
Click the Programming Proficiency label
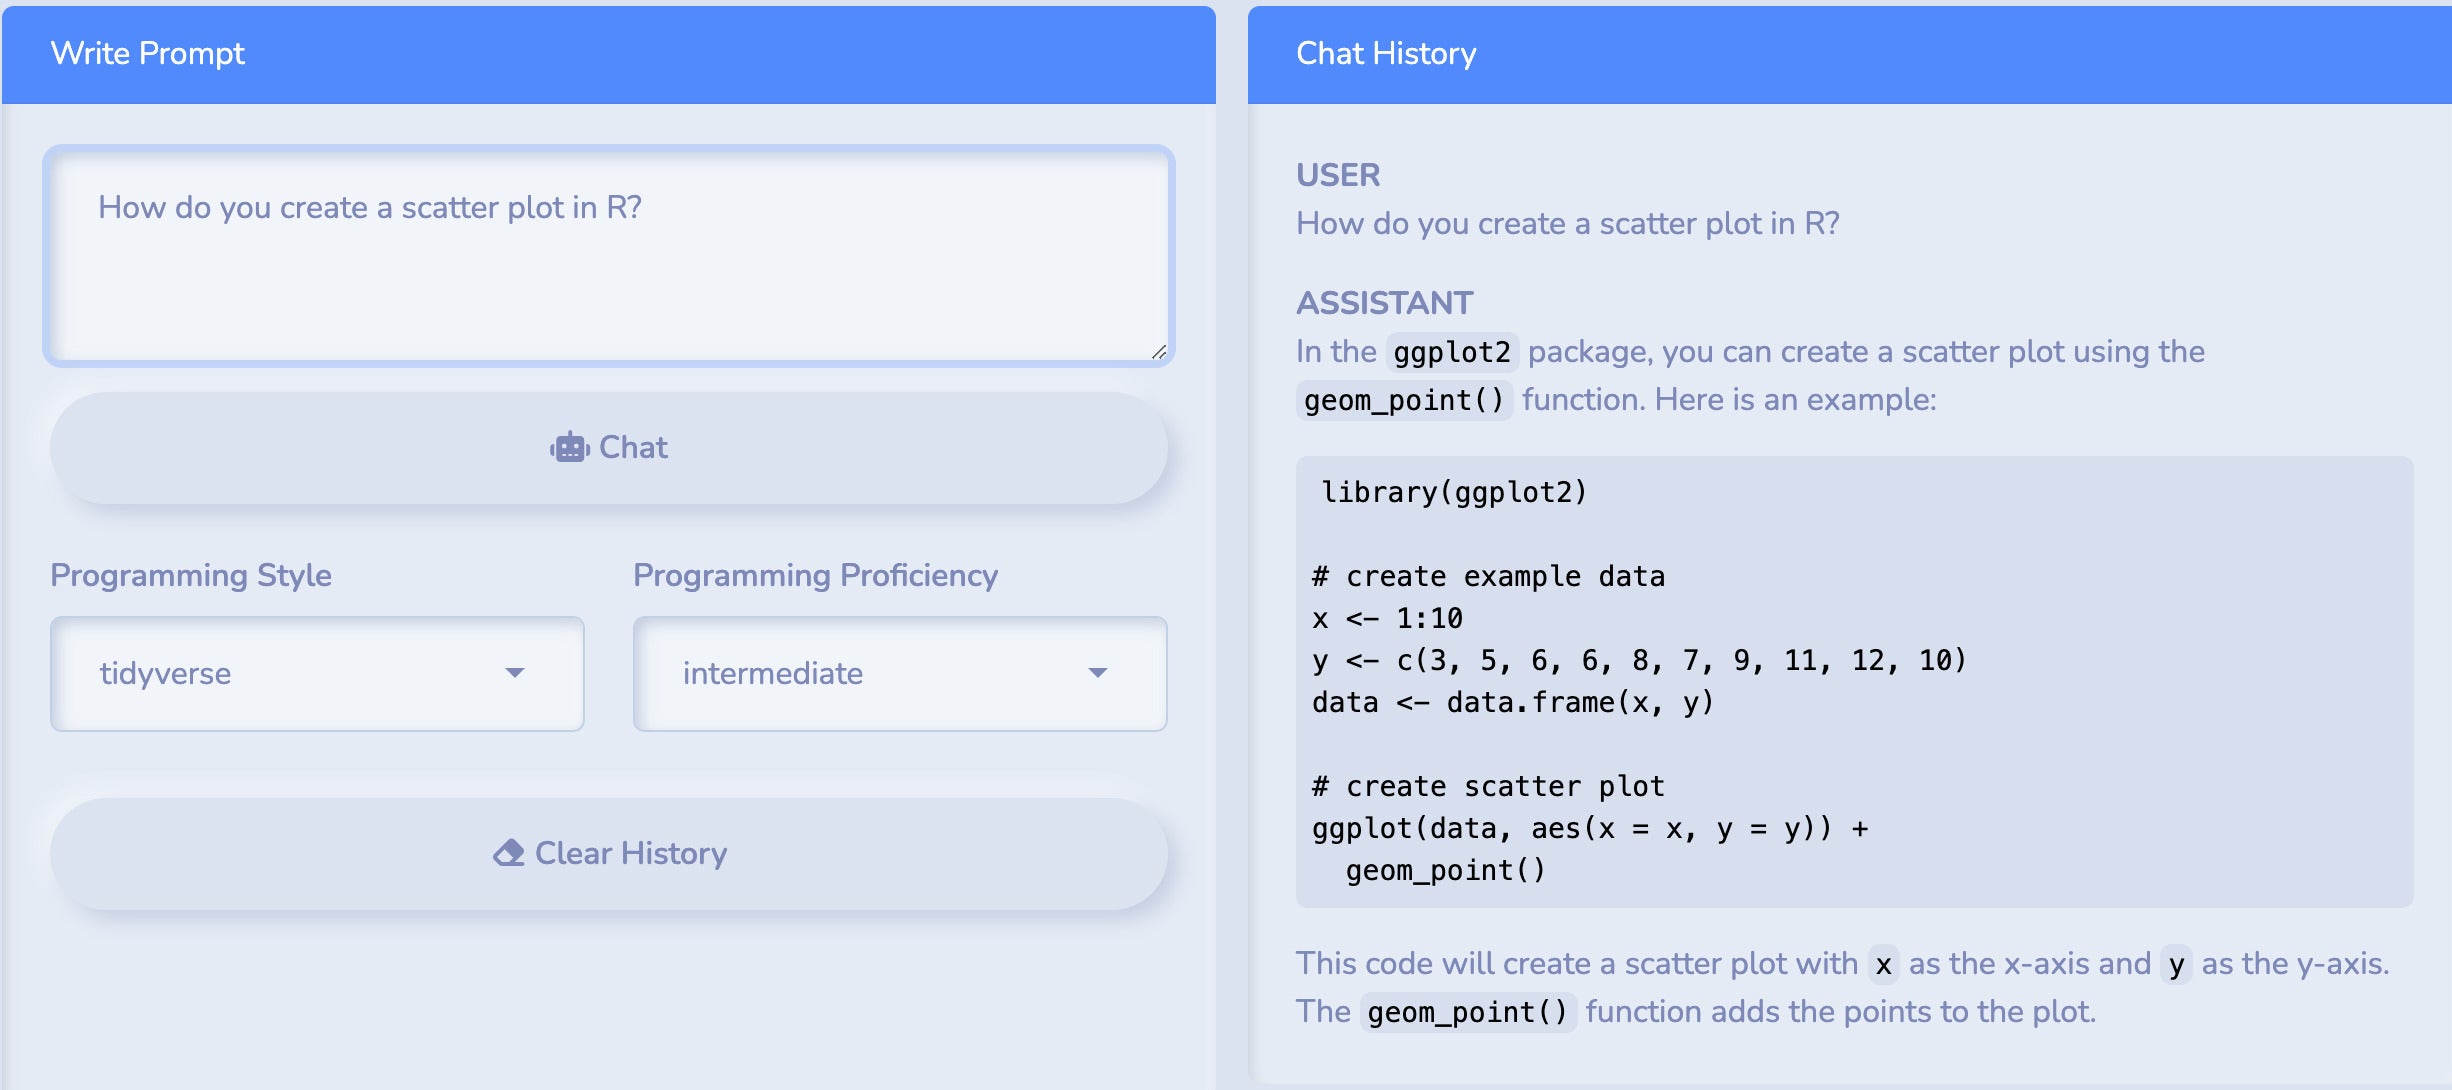point(816,575)
